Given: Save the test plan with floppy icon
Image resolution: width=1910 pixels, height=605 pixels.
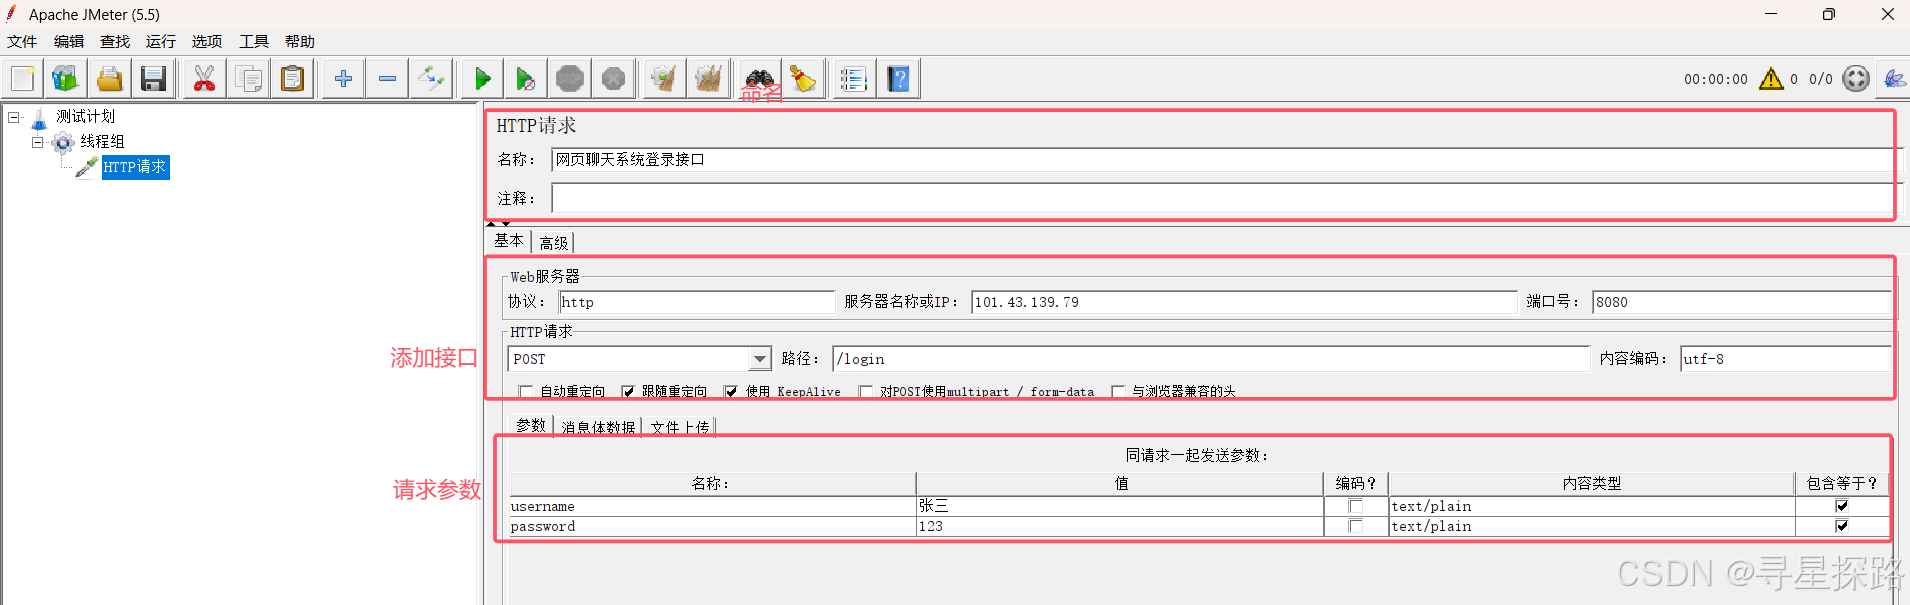Looking at the screenshot, I should (x=153, y=78).
